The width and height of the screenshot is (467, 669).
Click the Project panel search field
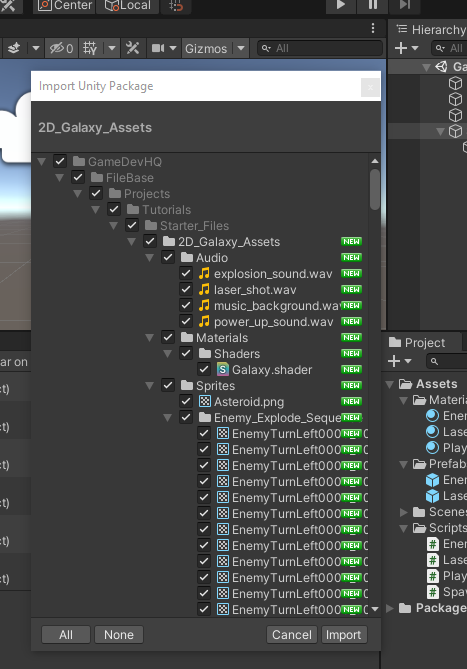(447, 361)
